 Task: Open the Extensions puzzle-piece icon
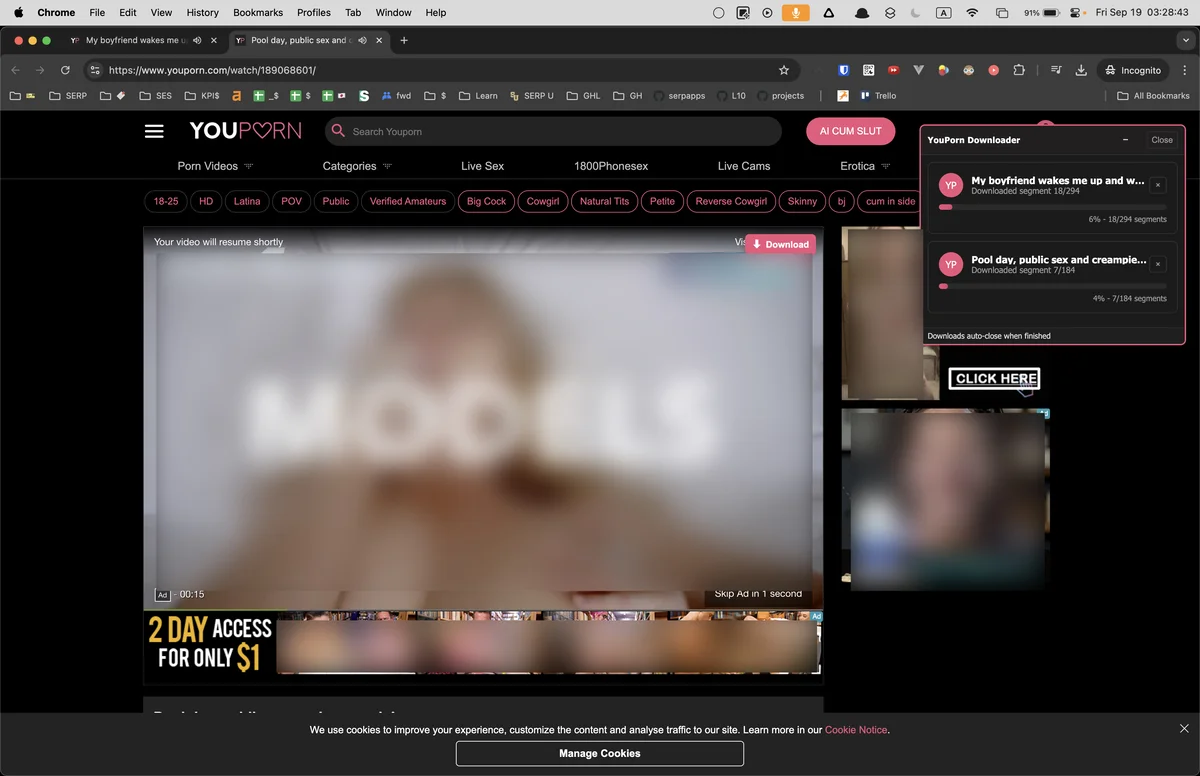click(x=1019, y=70)
